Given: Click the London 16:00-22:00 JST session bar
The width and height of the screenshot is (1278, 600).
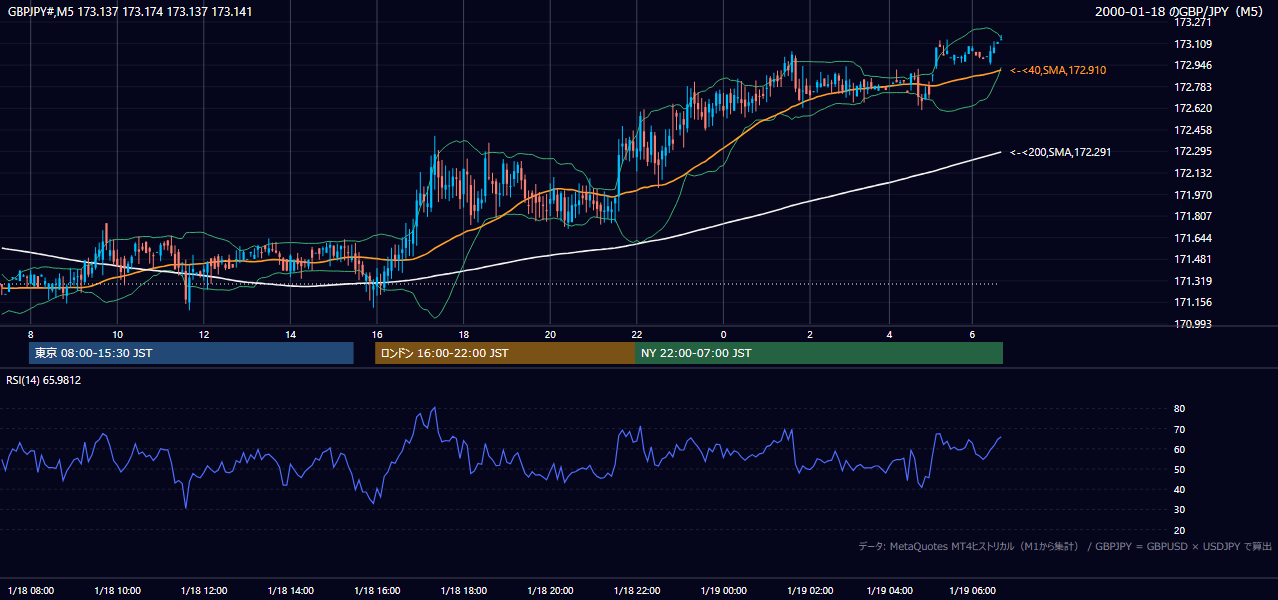Looking at the screenshot, I should [x=505, y=353].
